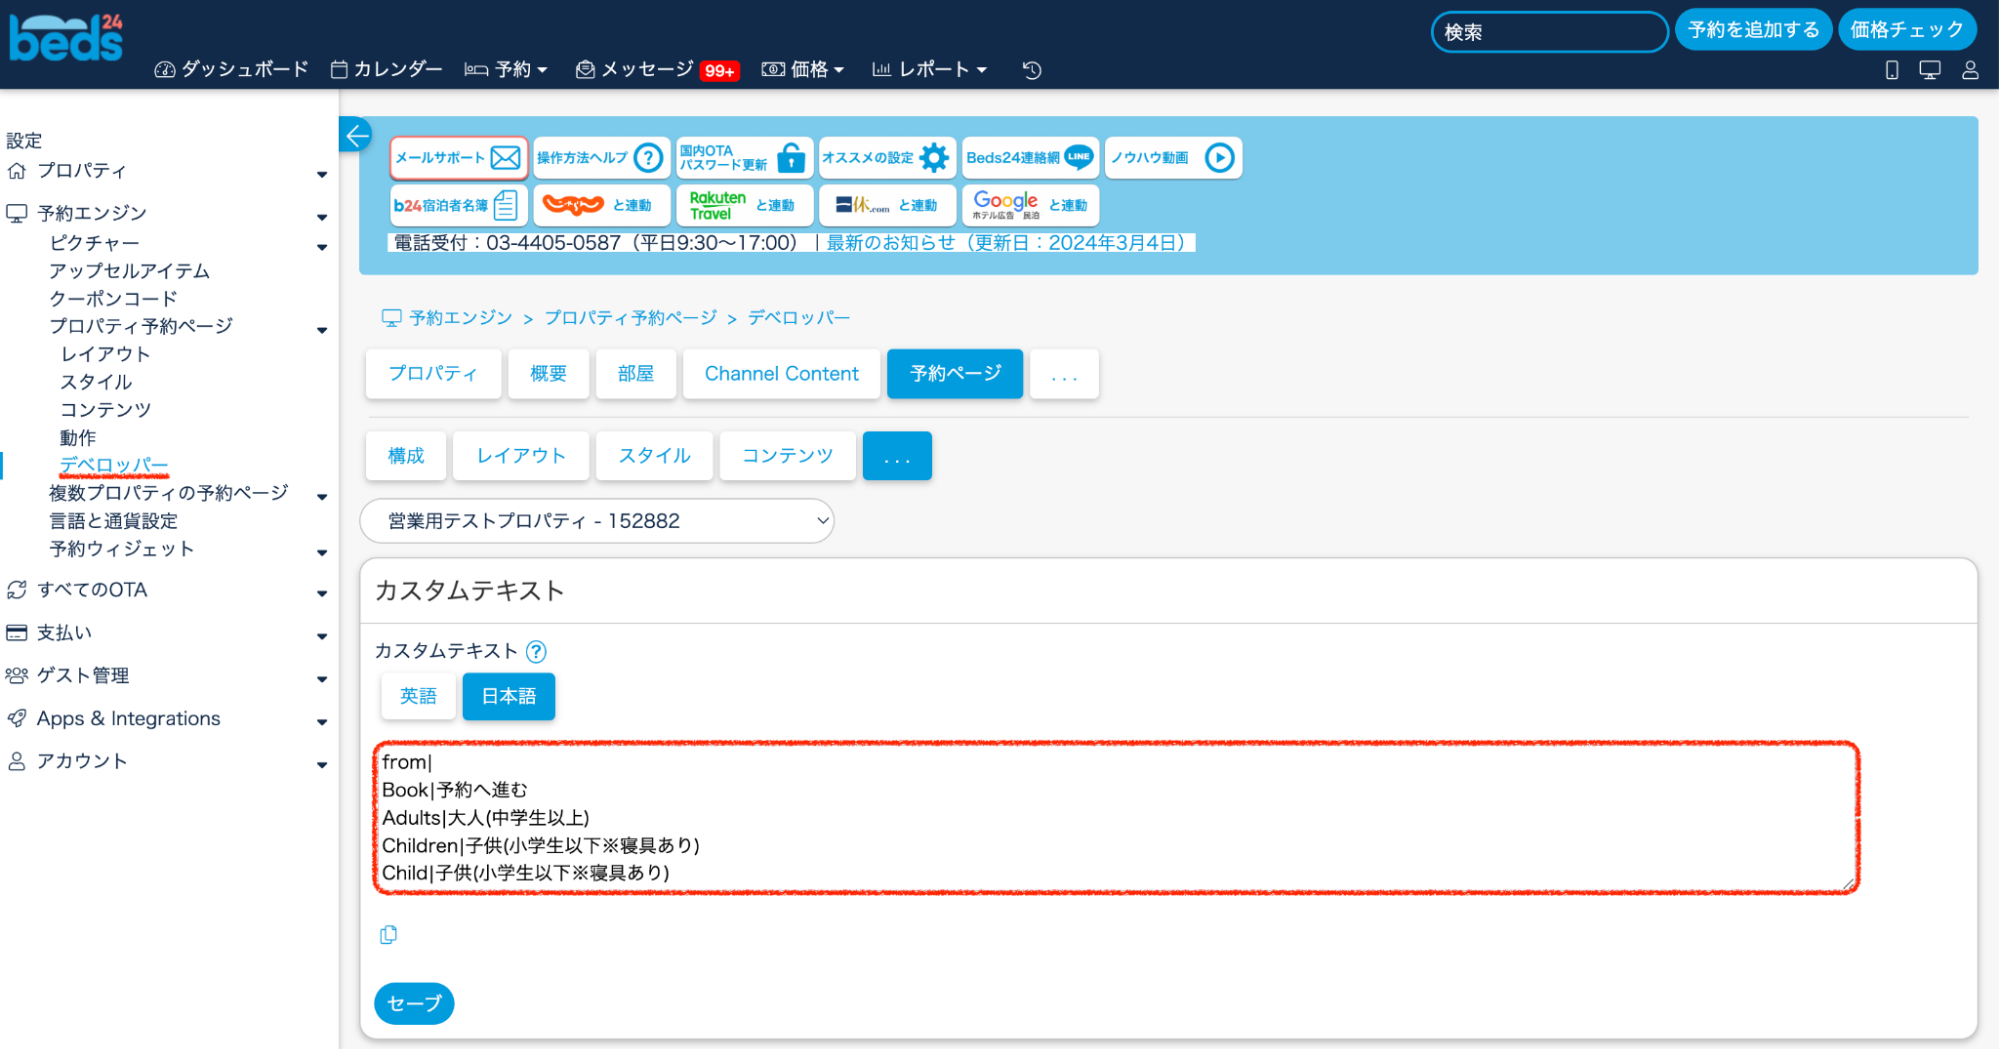Click the blue セーブ save button
Image resolution: width=1999 pixels, height=1050 pixels.
click(414, 1003)
